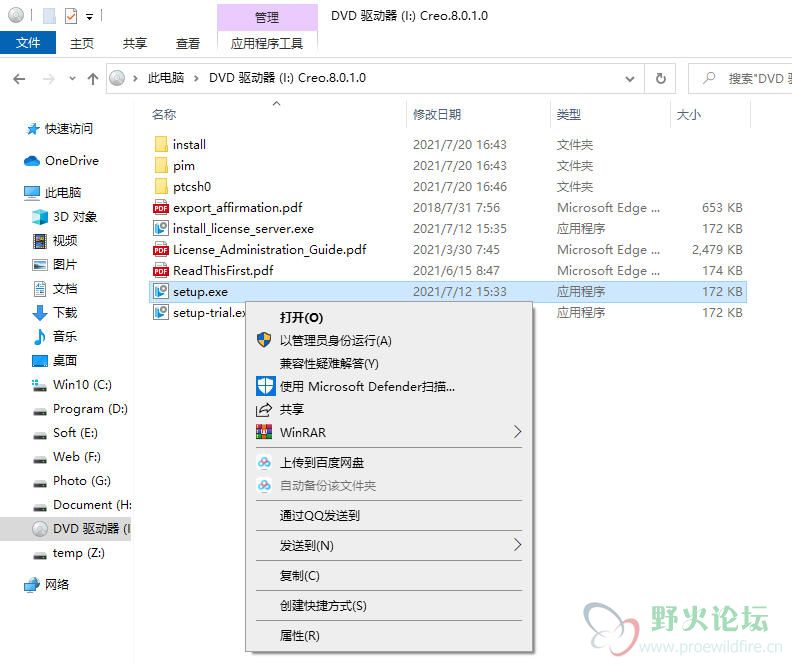The image size is (792, 665).
Task: Sort by 名称 column header
Action: click(x=164, y=115)
